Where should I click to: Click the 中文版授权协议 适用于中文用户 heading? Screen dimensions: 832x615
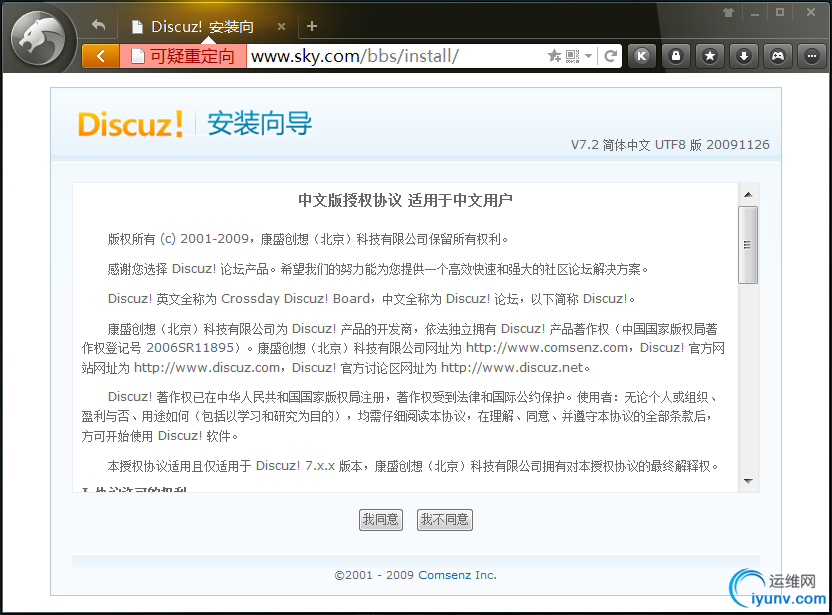point(405,200)
